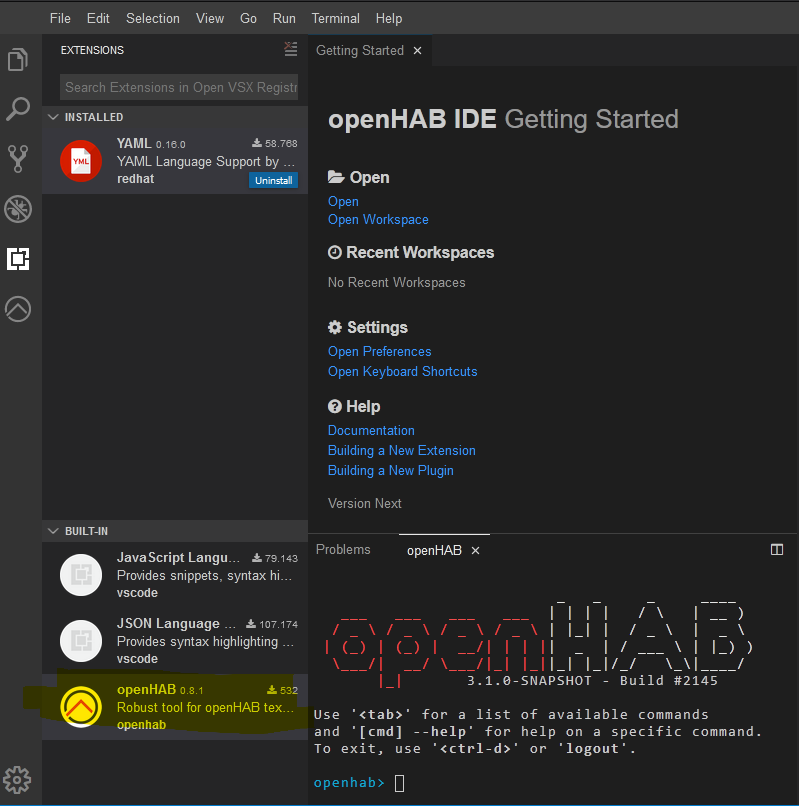This screenshot has height=806, width=799.
Task: Click the Extensions view icon
Action: point(18,259)
